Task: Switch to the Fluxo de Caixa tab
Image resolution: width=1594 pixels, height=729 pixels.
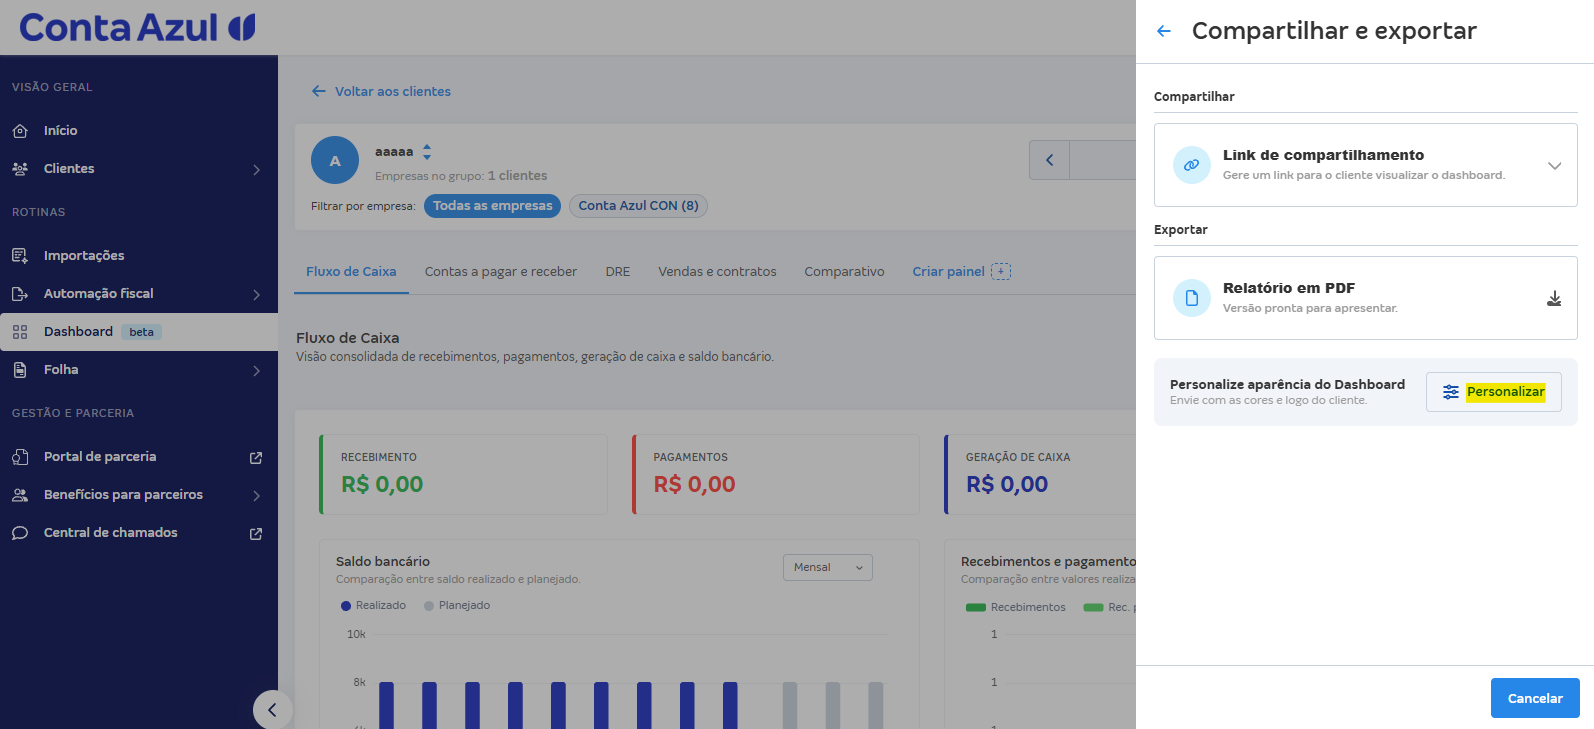Action: [351, 272]
